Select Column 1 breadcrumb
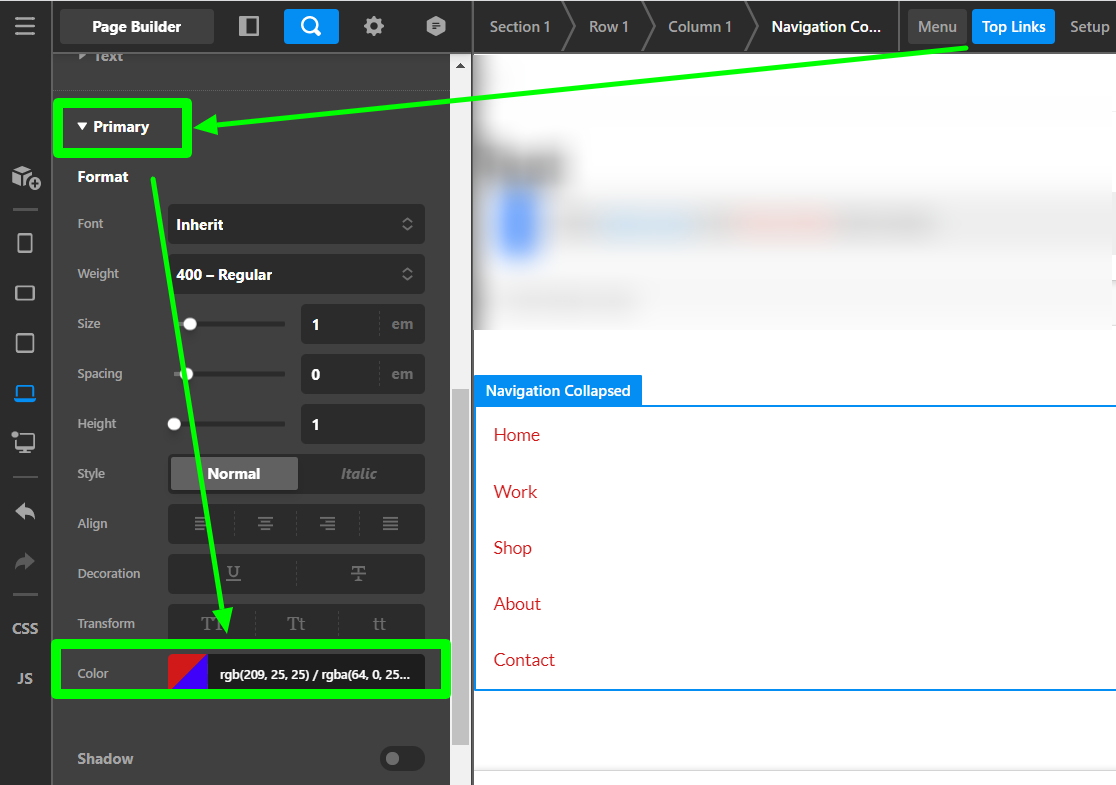This screenshot has height=785, width=1116. [x=700, y=26]
